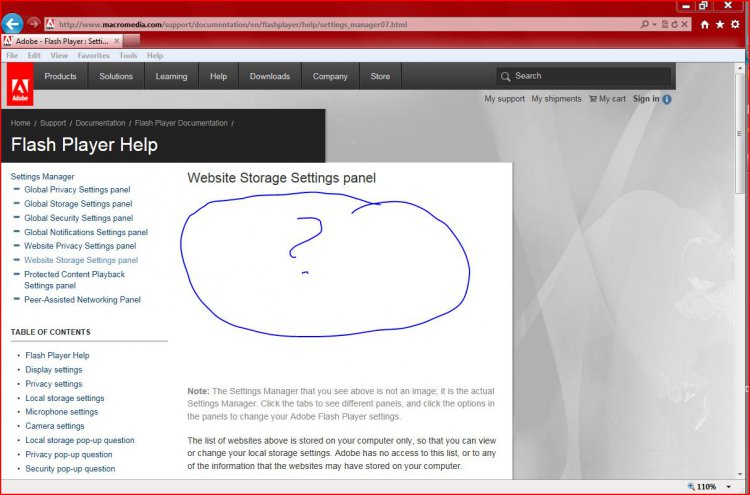750x495 pixels.
Task: Open the My shipments link
Action: pos(556,99)
